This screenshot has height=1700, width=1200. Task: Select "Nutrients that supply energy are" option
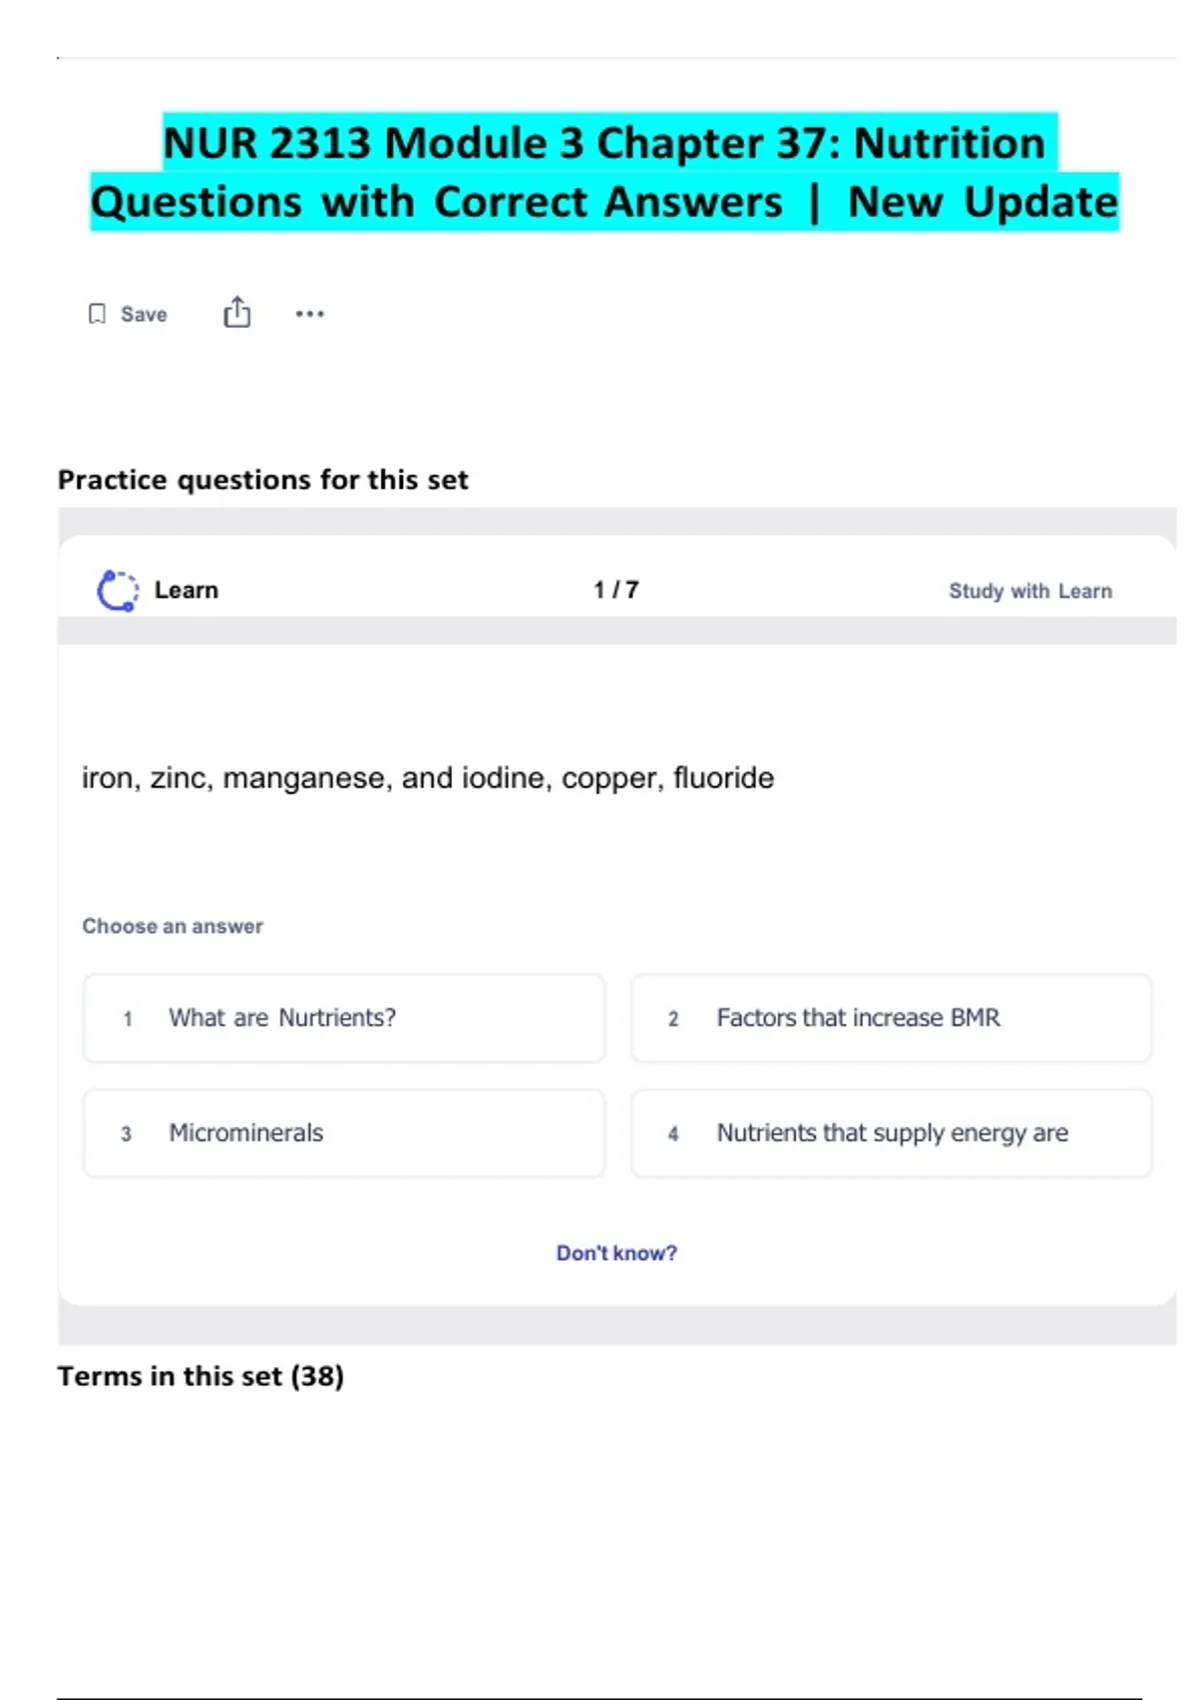coord(891,1133)
